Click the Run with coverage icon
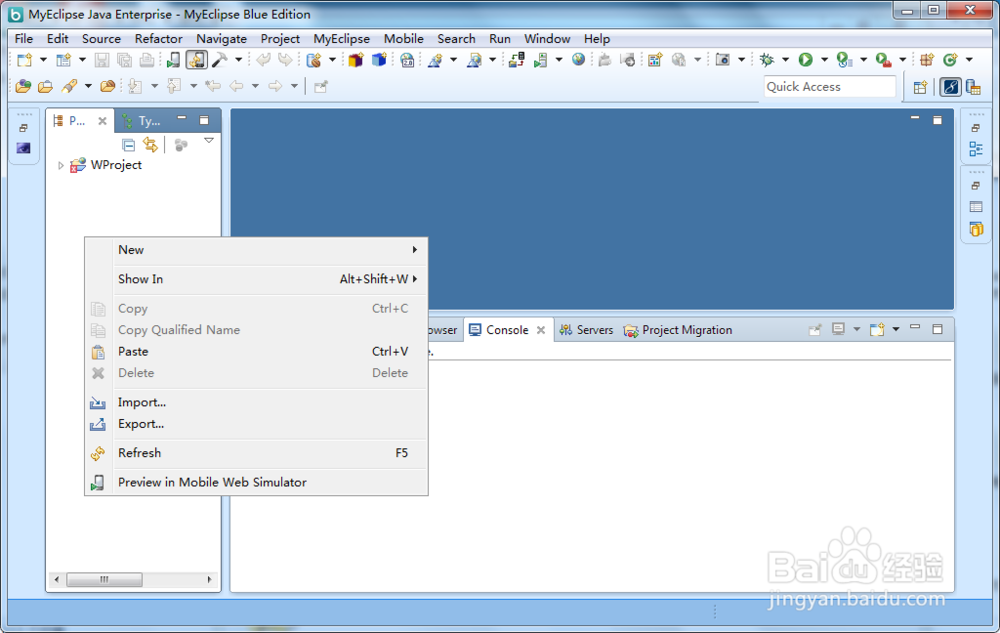1000x633 pixels. click(x=844, y=60)
